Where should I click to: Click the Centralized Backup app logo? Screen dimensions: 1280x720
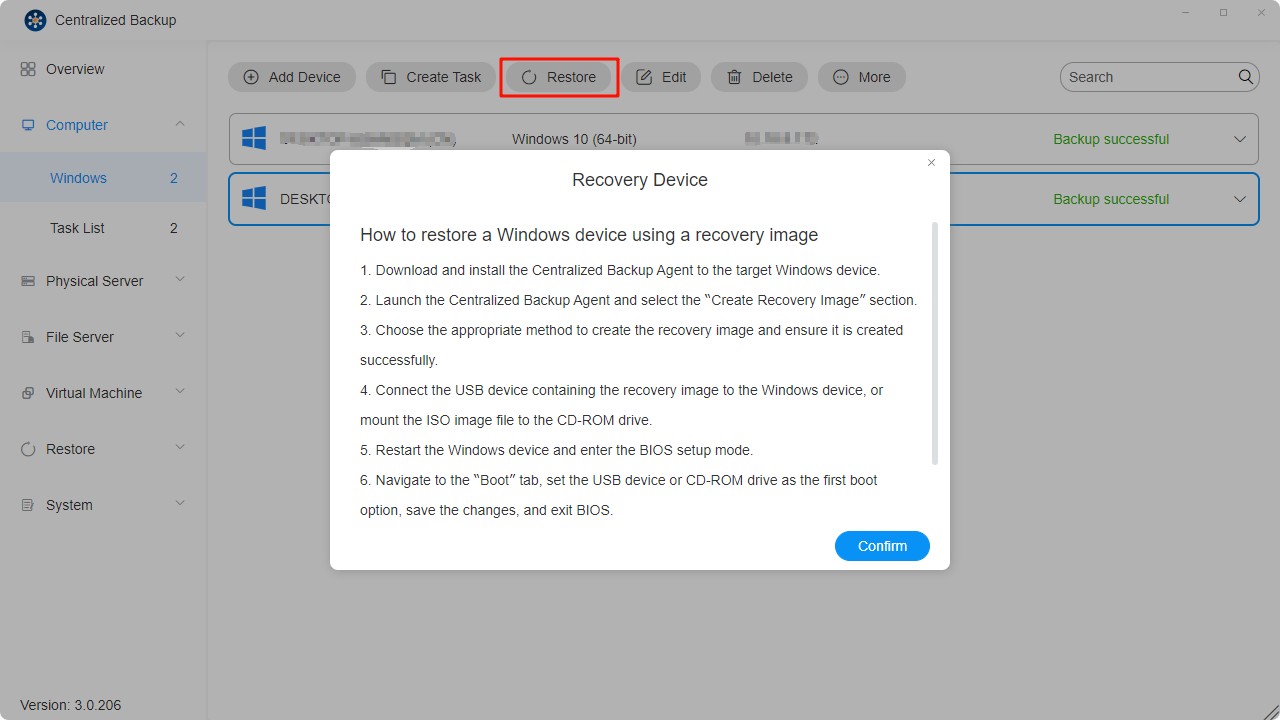[x=35, y=20]
